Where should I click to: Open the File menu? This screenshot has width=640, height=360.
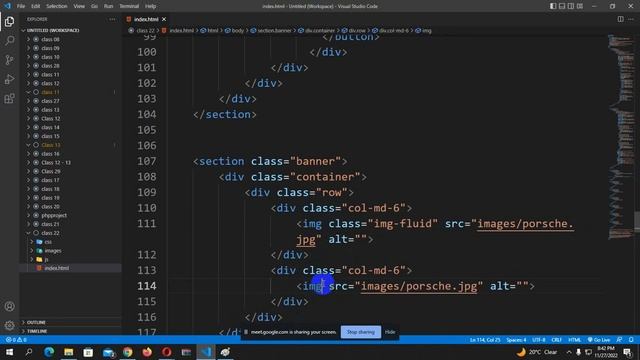click(x=21, y=6)
